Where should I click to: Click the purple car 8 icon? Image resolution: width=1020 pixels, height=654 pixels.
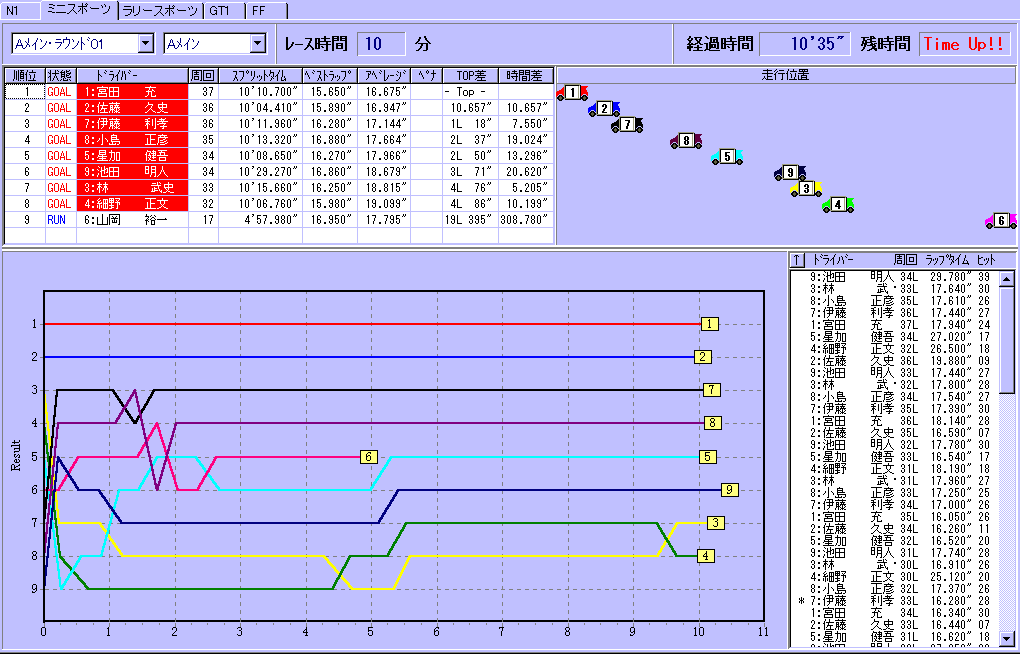tap(685, 141)
